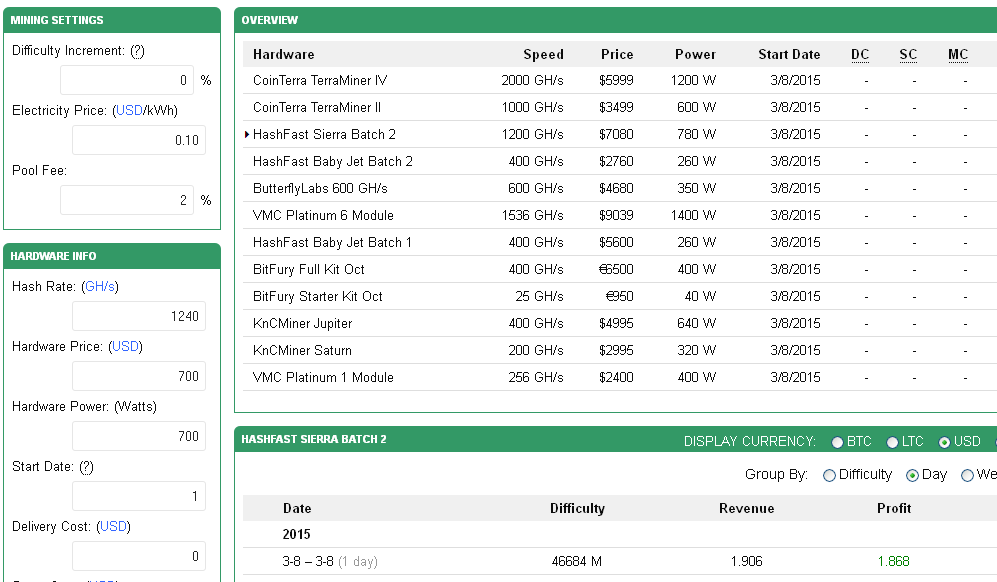Select the ButterflyLabs 600 GH/s row
Screen dimensions: 997x582
click(x=620, y=189)
